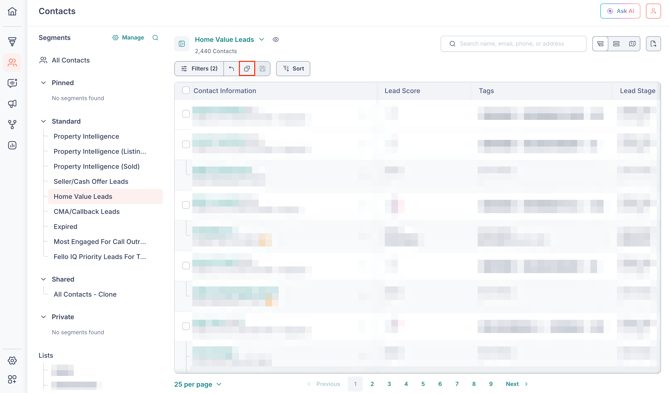Click the undo filters arrow icon
Screen dimensions: 670x393
(x=231, y=68)
